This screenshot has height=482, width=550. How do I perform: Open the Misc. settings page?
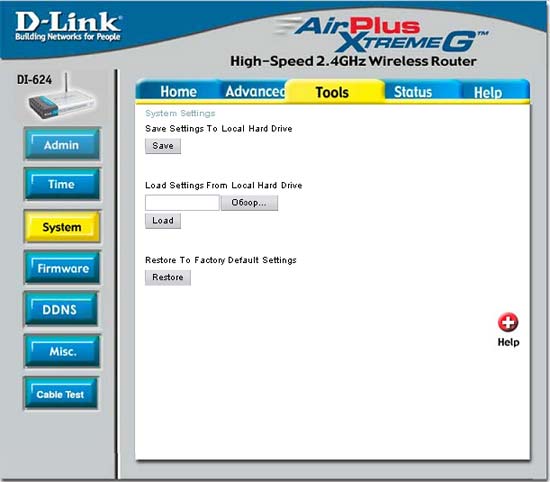coord(62,351)
